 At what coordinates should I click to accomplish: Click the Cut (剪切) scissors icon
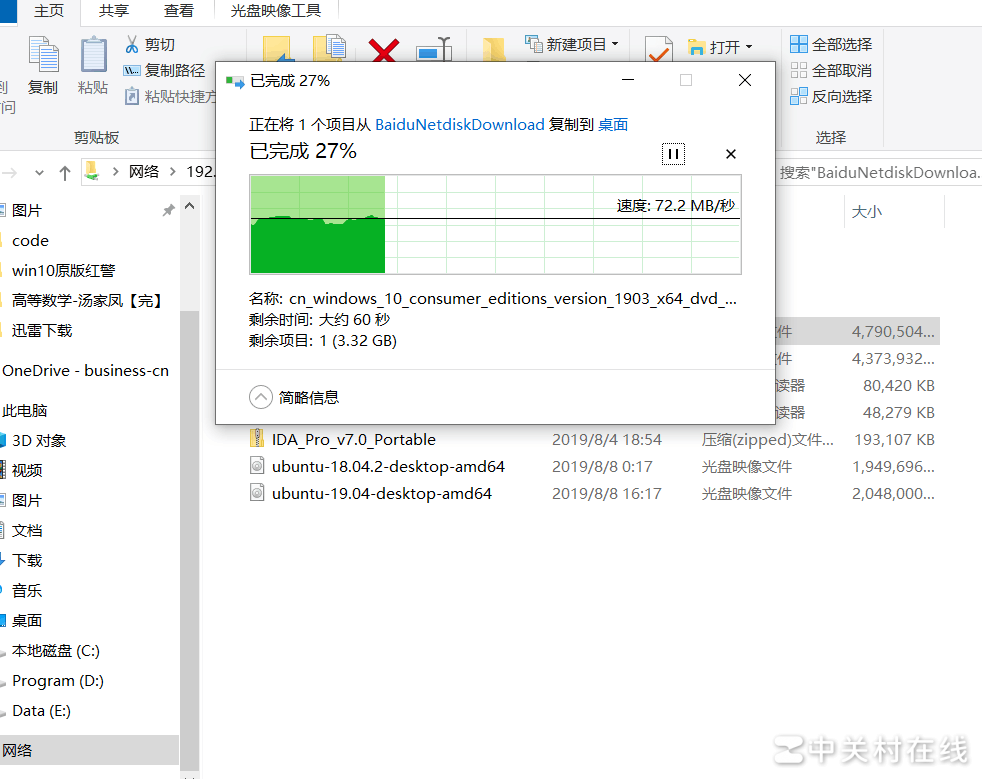(x=132, y=45)
